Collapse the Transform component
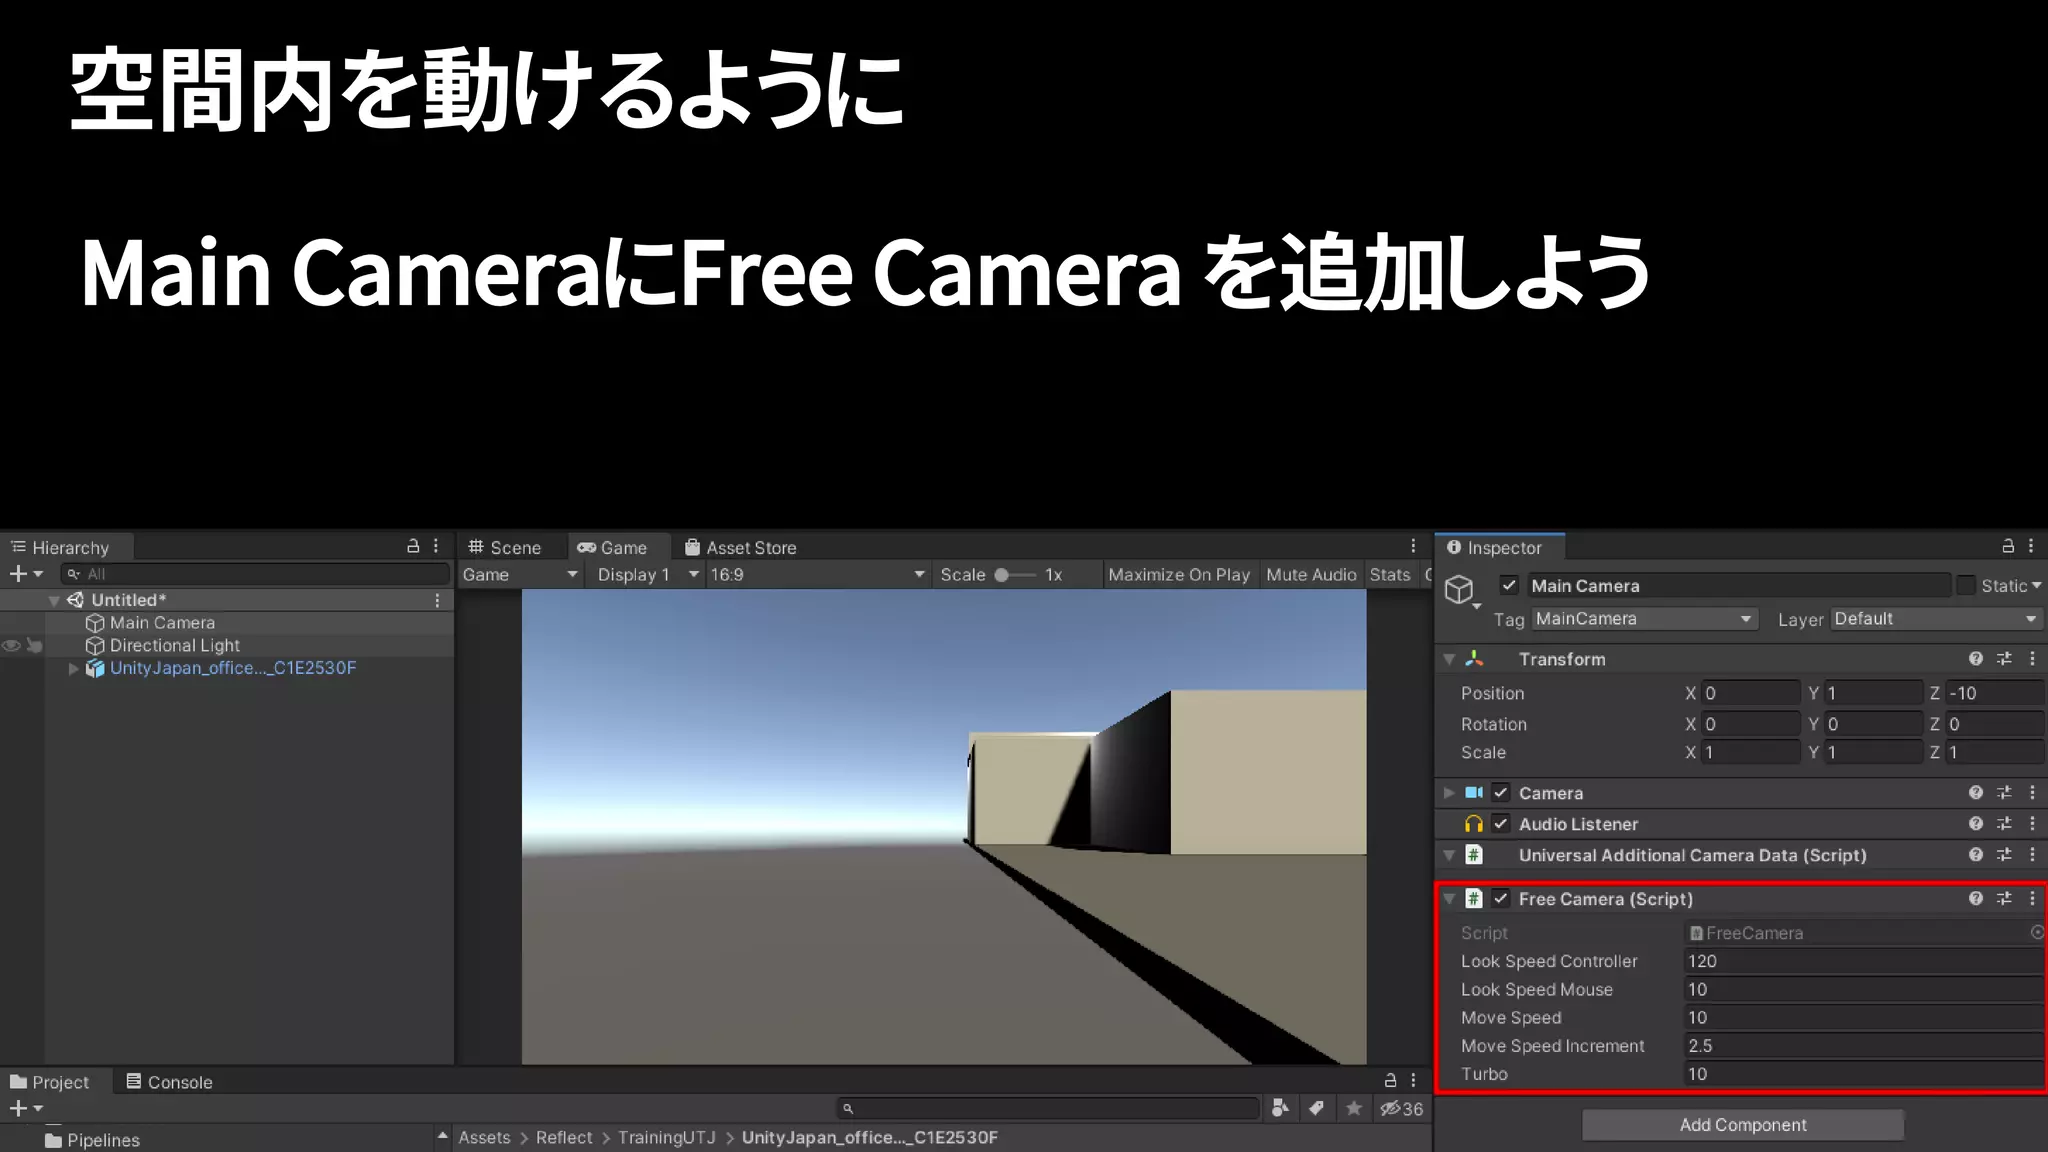Viewport: 2048px width, 1152px height. 1449,660
